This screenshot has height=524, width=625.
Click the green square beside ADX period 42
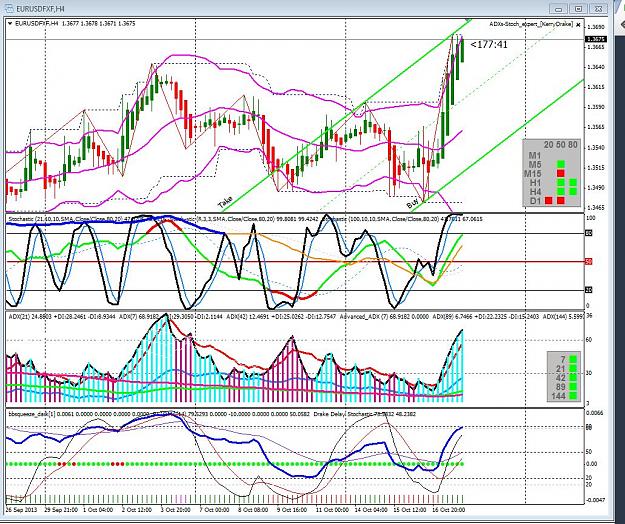click(x=573, y=377)
